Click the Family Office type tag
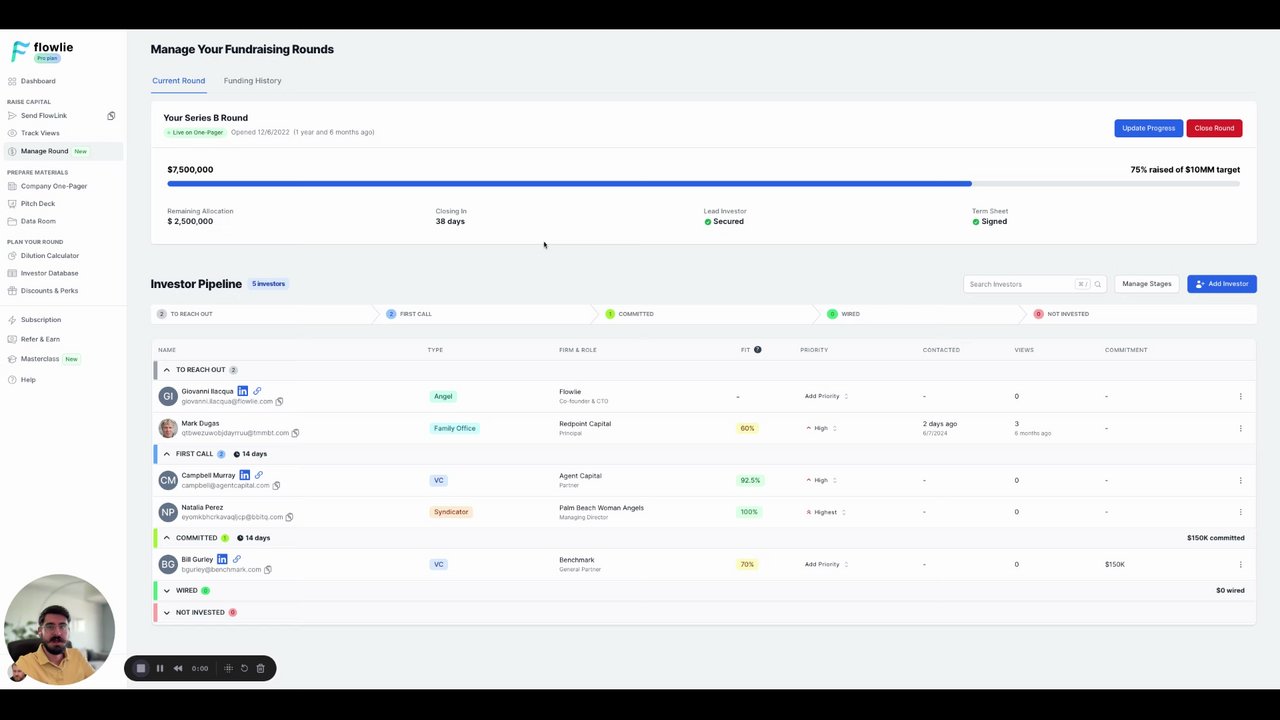 point(454,428)
